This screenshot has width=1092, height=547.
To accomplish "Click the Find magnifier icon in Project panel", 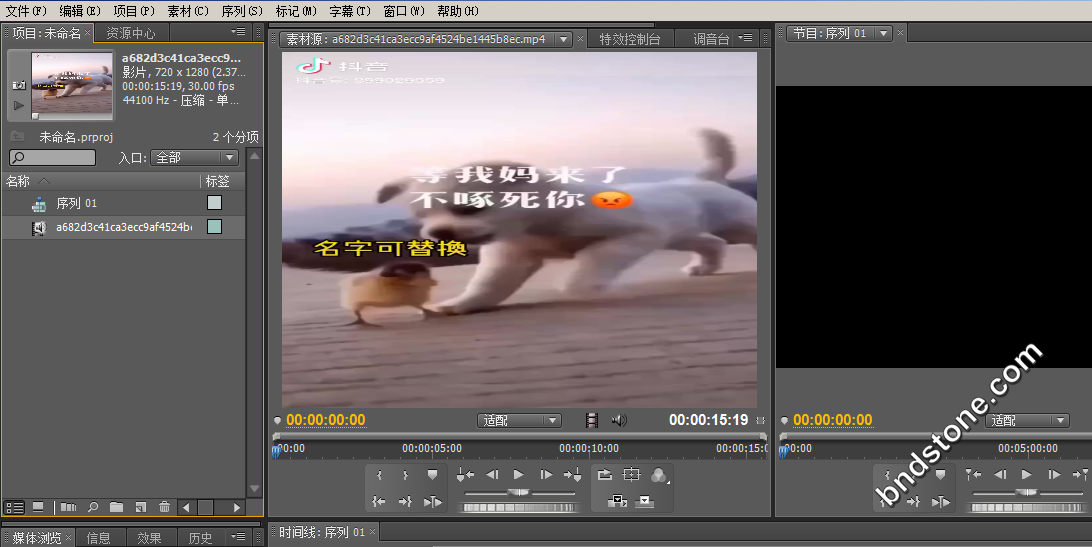I will tap(93, 507).
